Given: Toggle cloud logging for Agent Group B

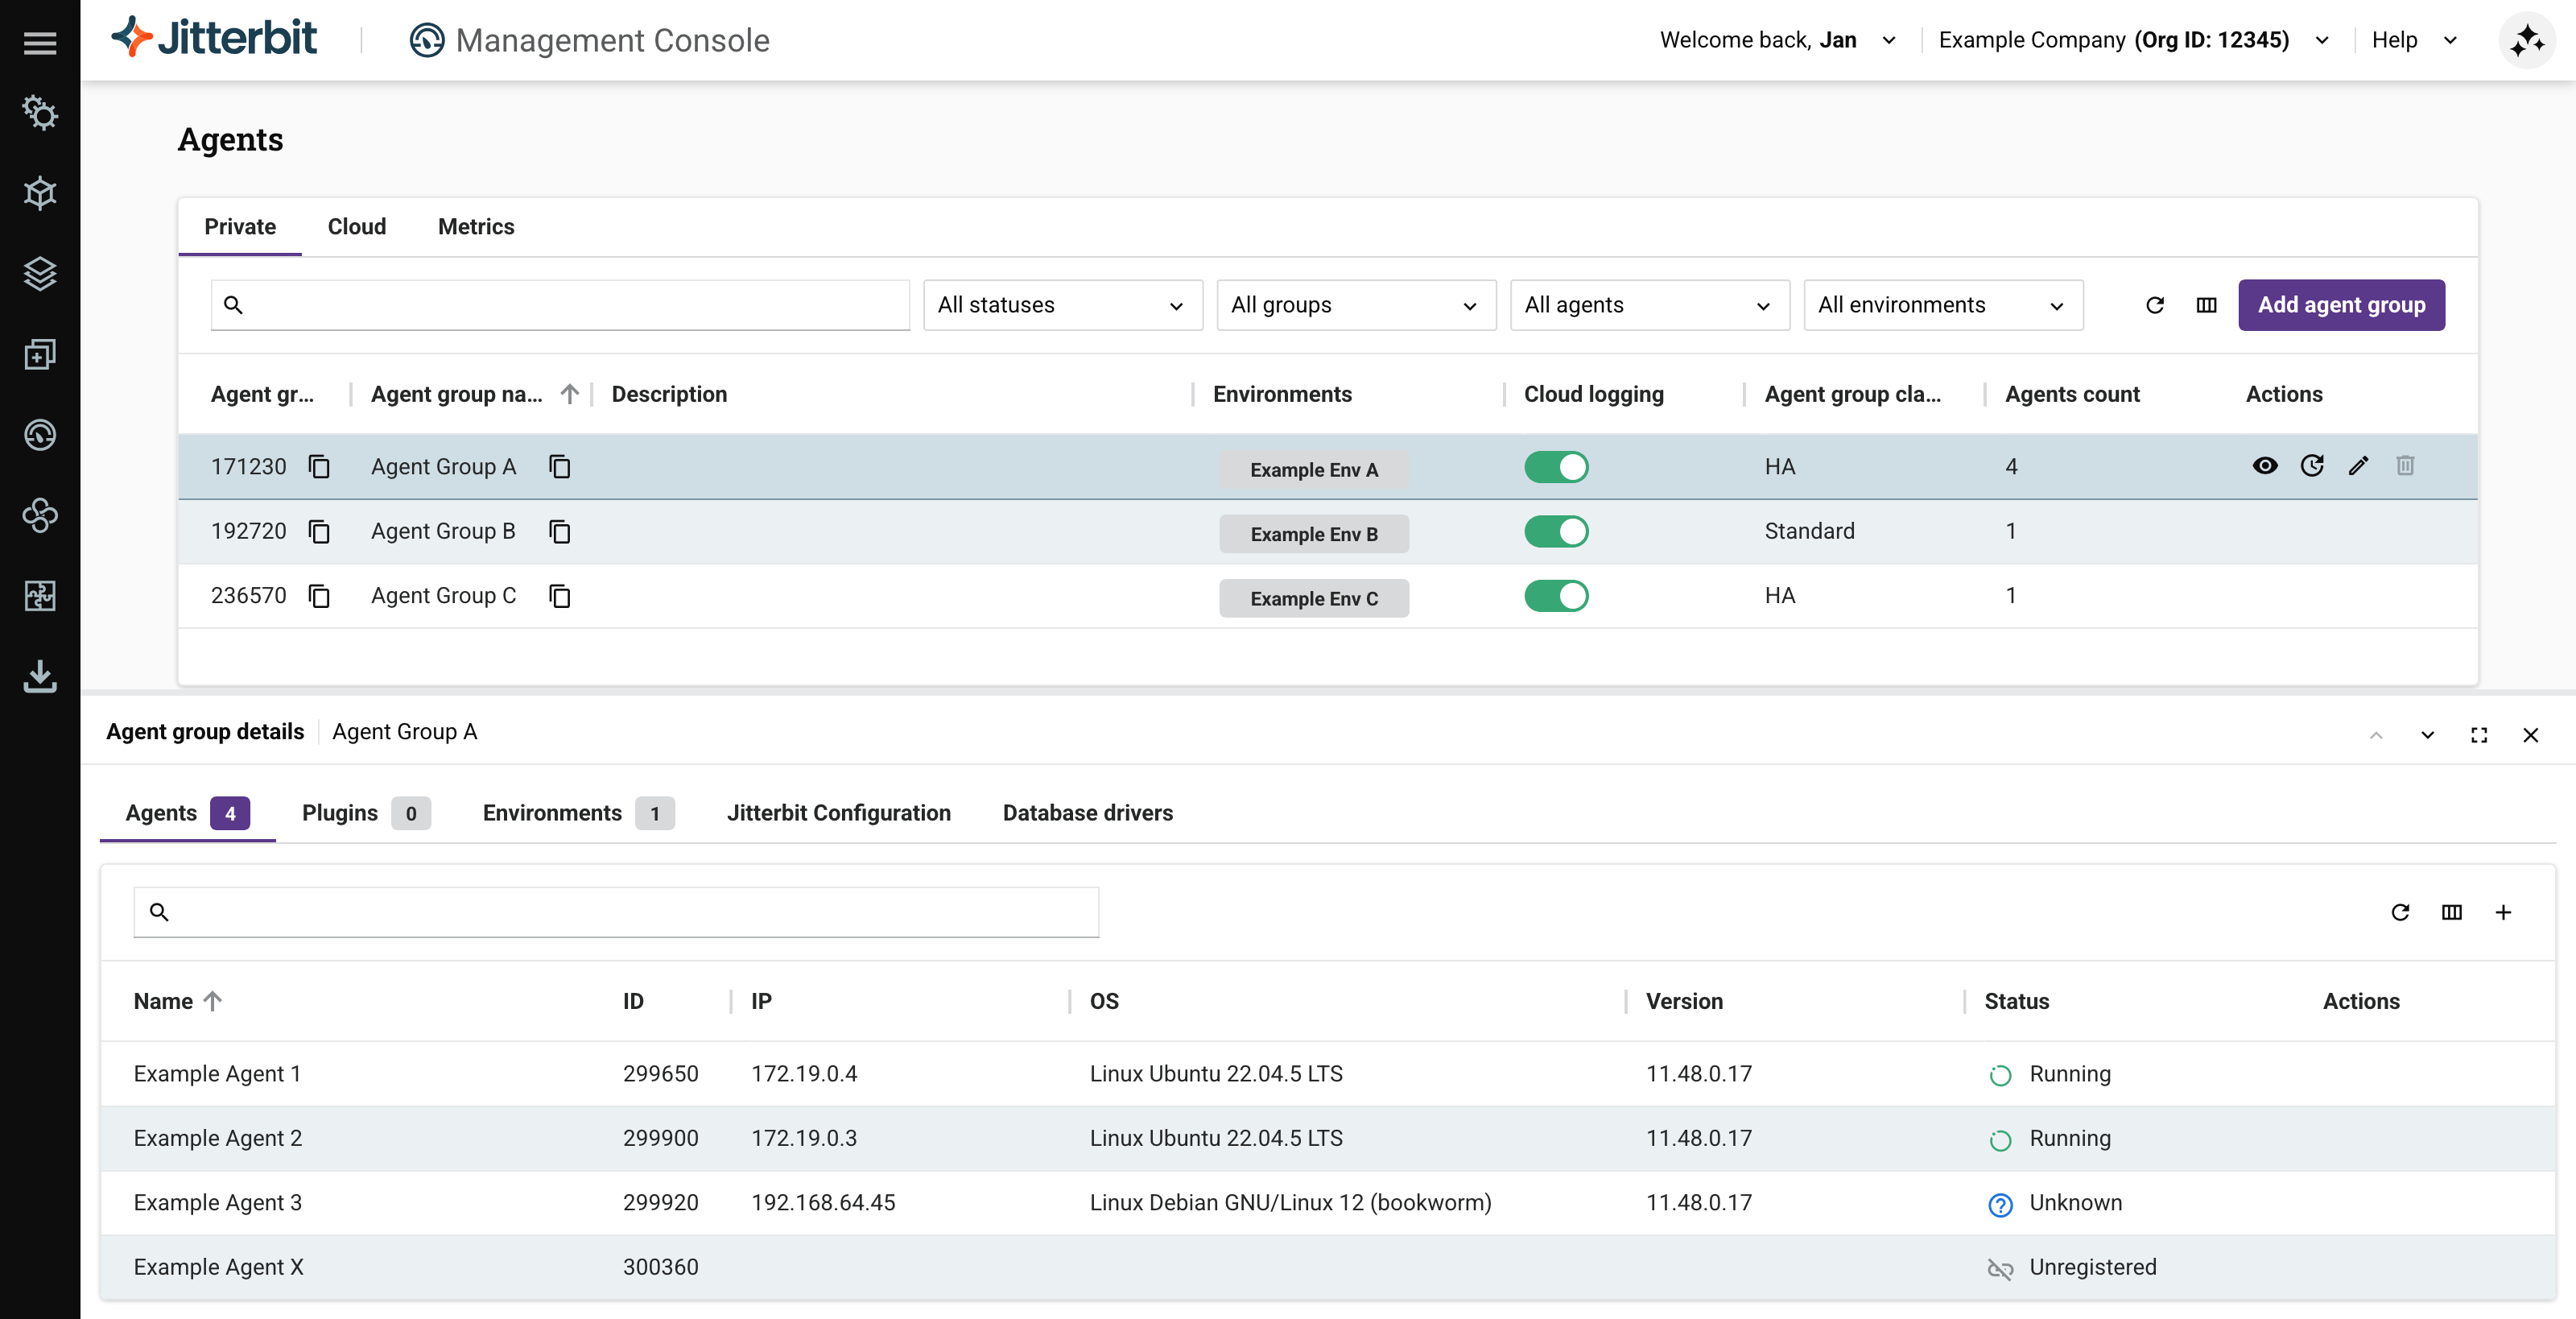Looking at the screenshot, I should coord(1556,532).
